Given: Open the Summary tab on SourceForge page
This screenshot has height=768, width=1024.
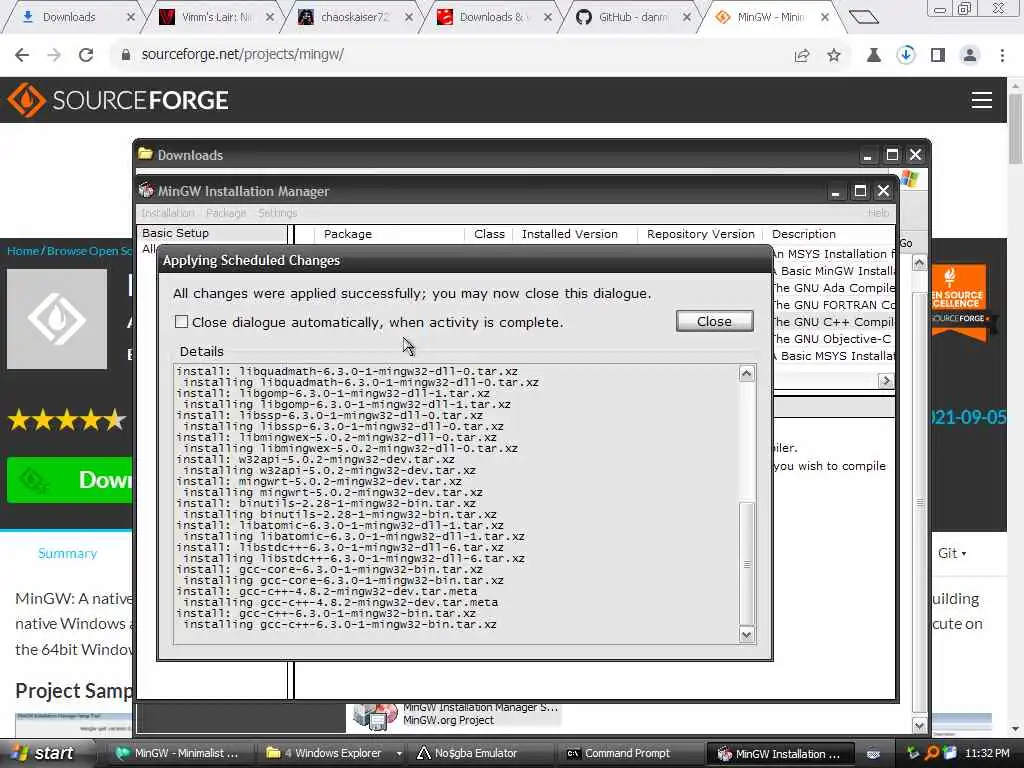Looking at the screenshot, I should [67, 553].
